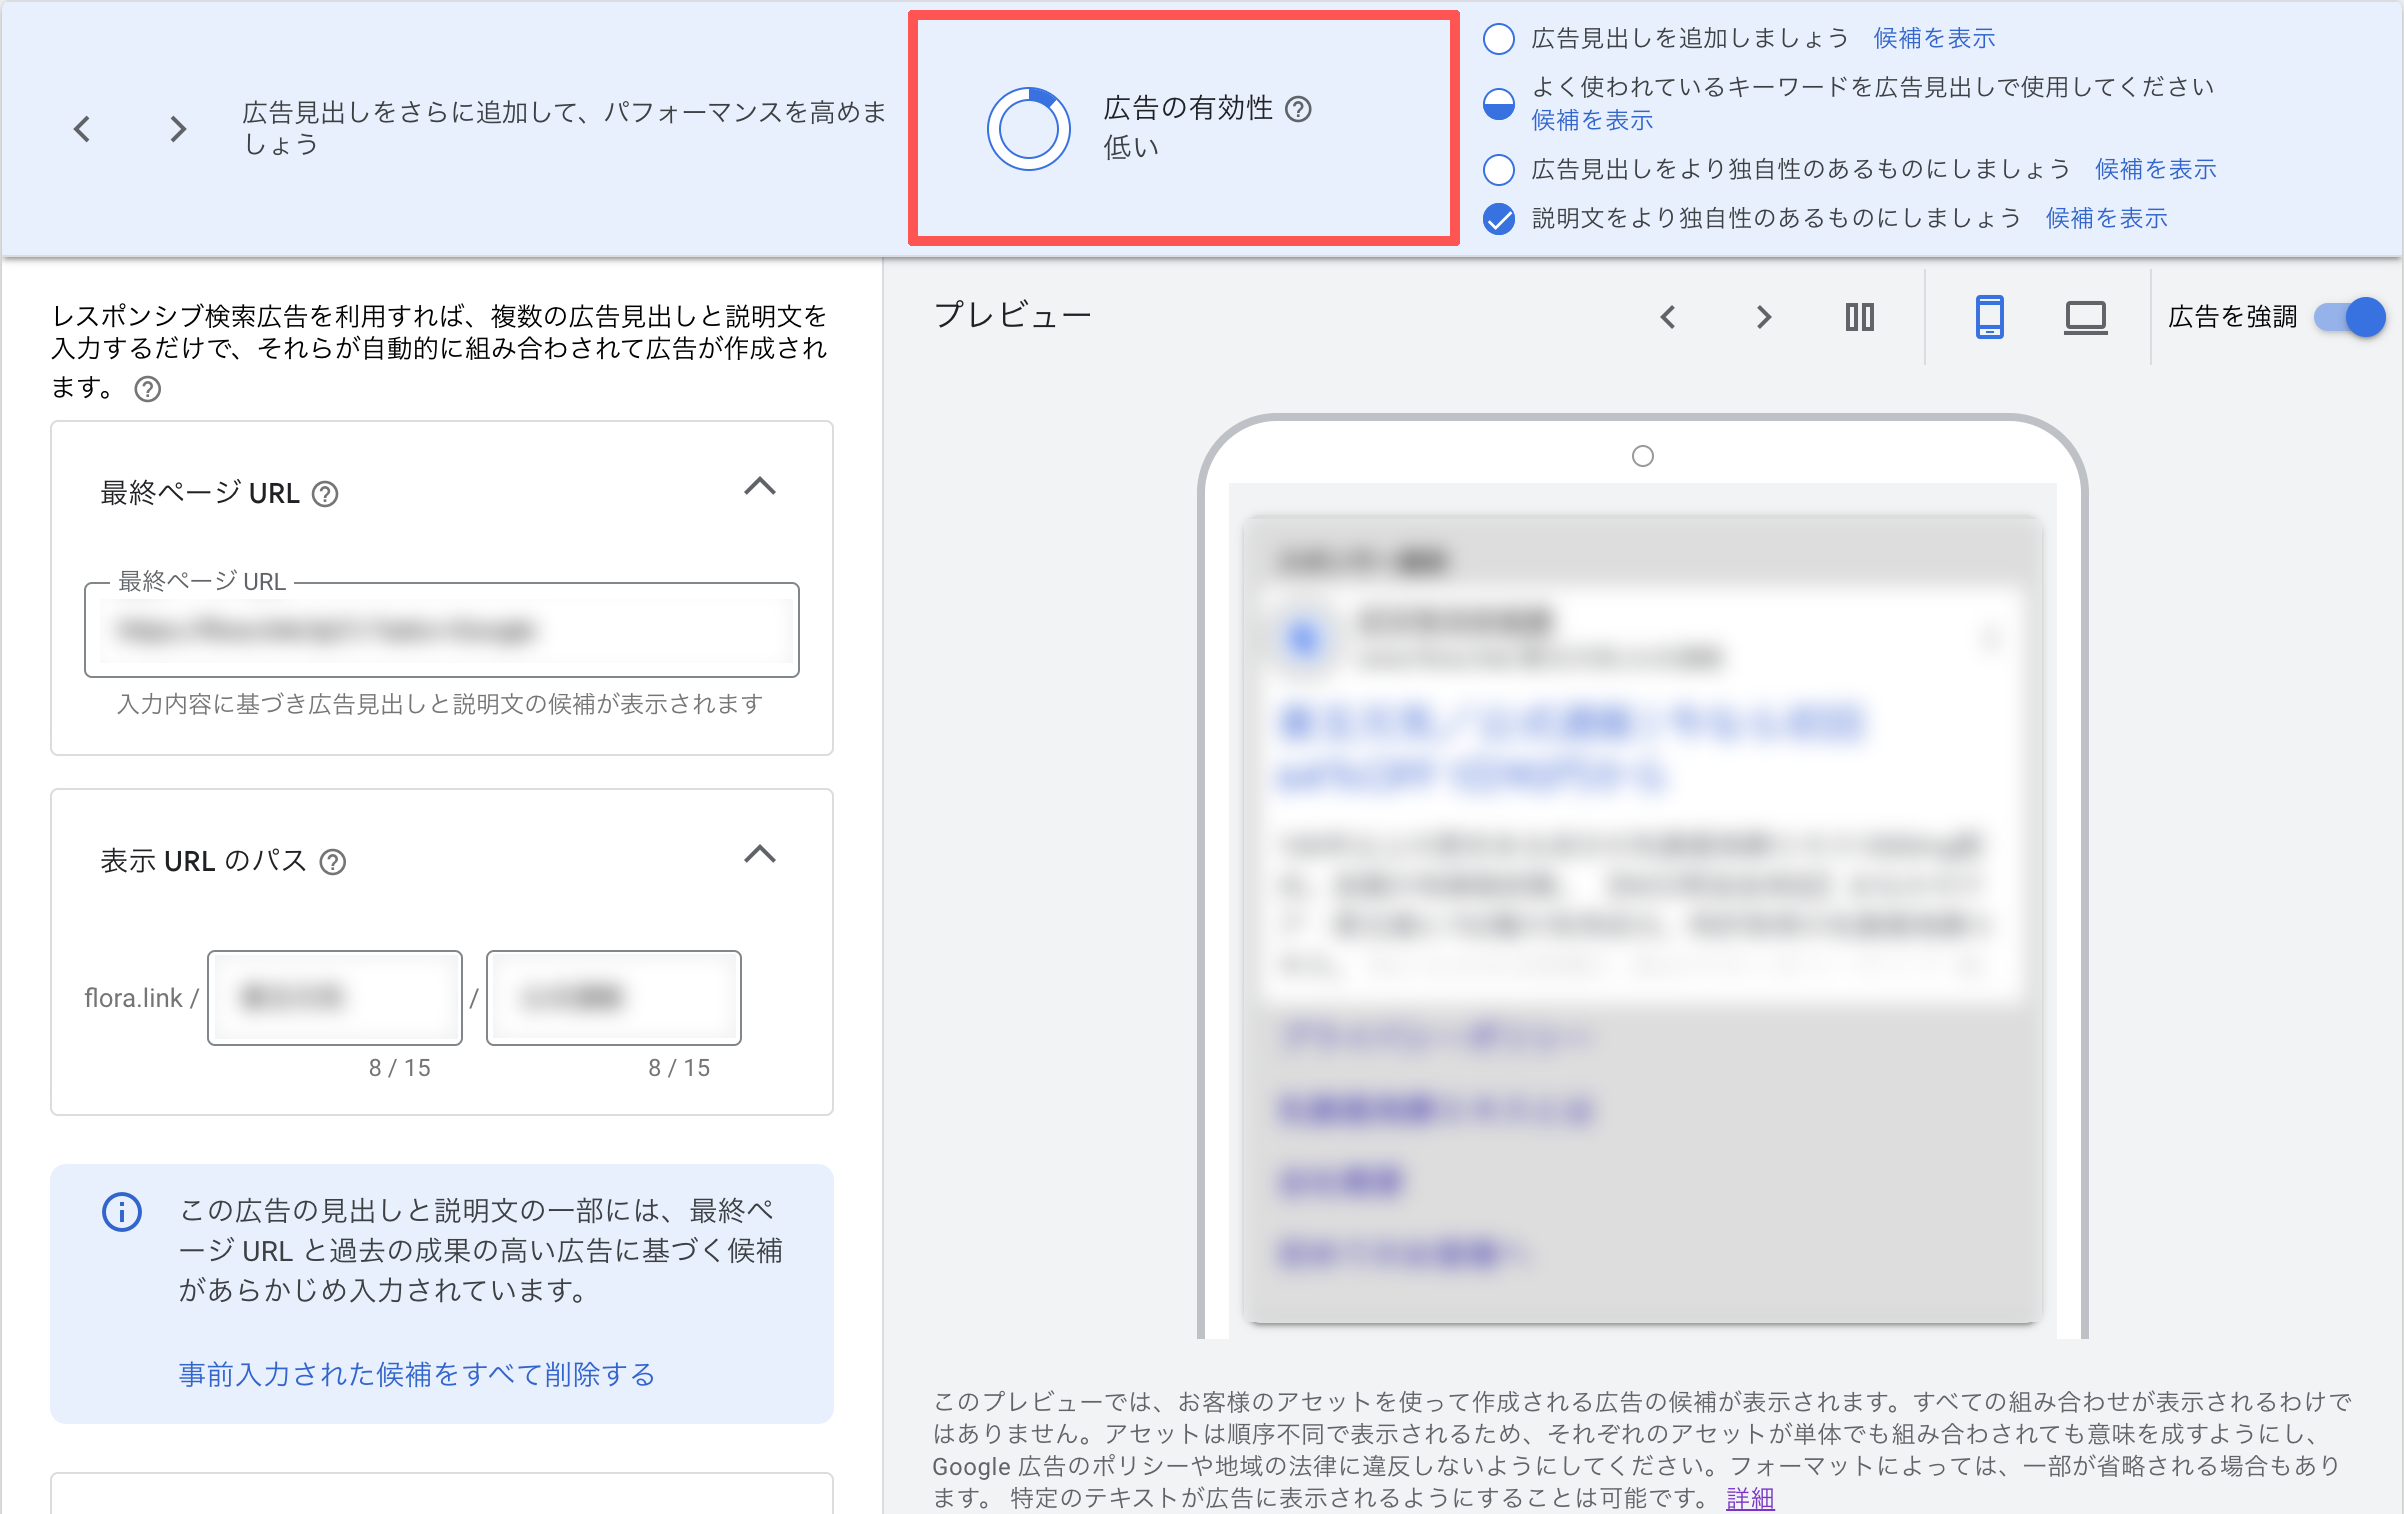The width and height of the screenshot is (2404, 1514).
Task: Select the mobile preview icon
Action: click(x=1990, y=317)
